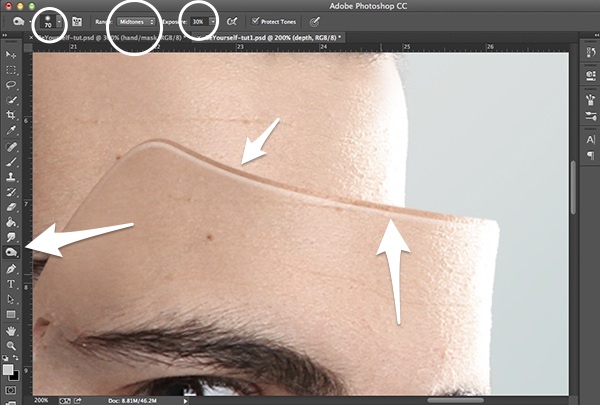600x405 pixels.
Task: Click the status bar share icon
Action: (78, 400)
